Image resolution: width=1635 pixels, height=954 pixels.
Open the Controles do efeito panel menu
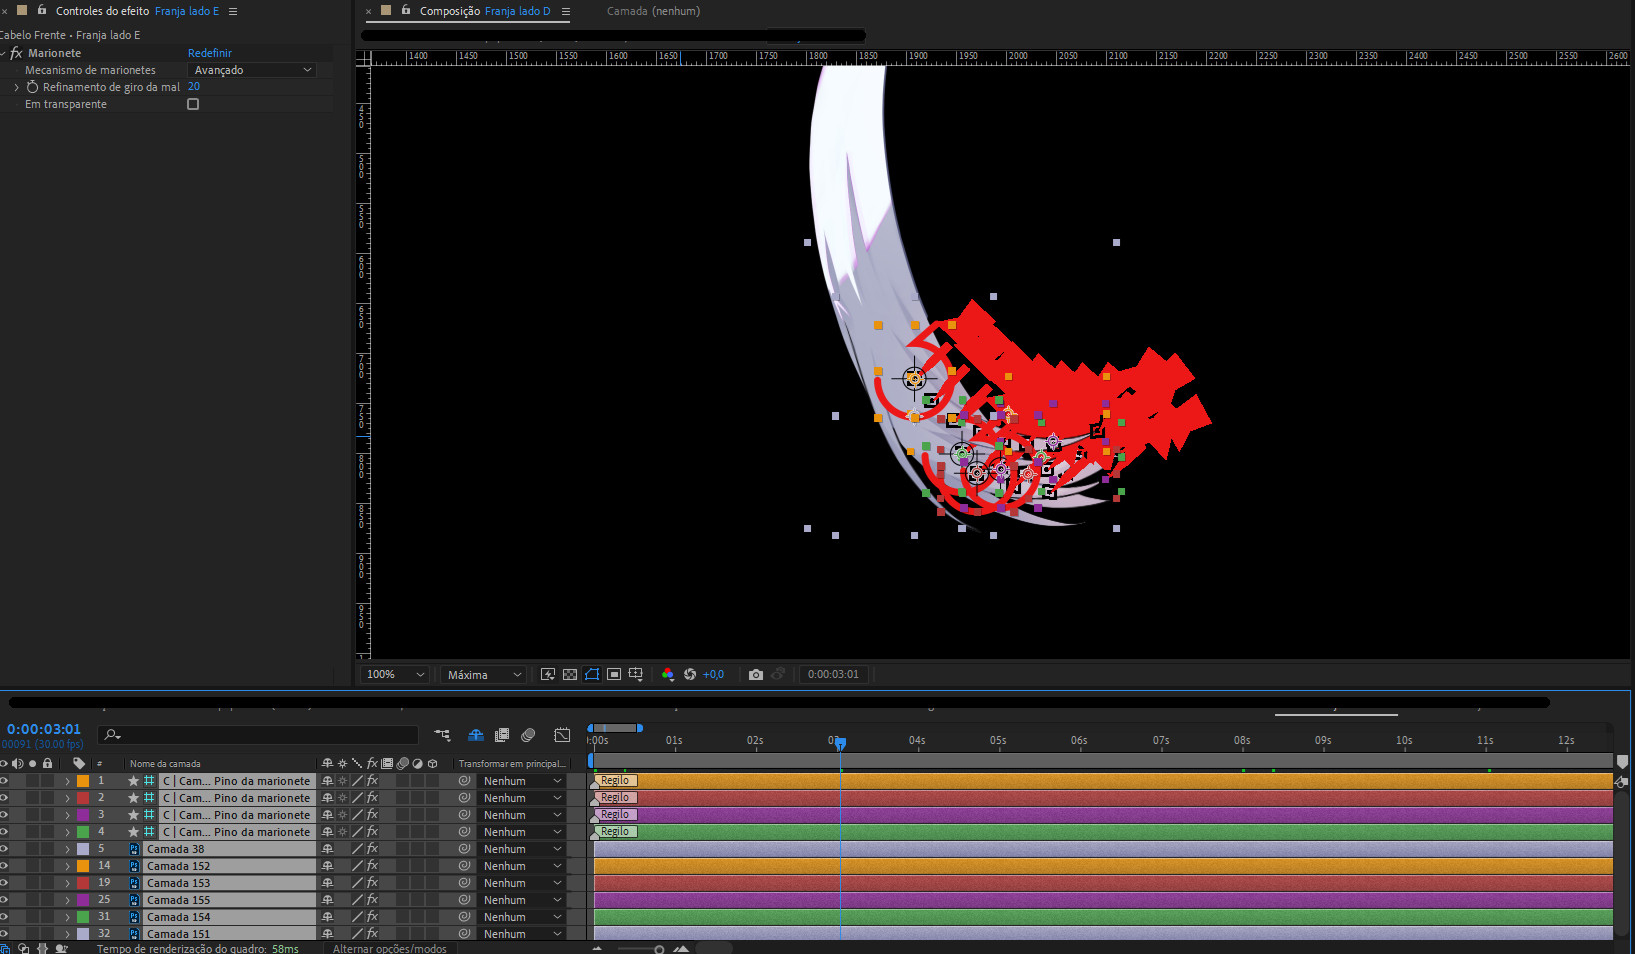(x=233, y=11)
